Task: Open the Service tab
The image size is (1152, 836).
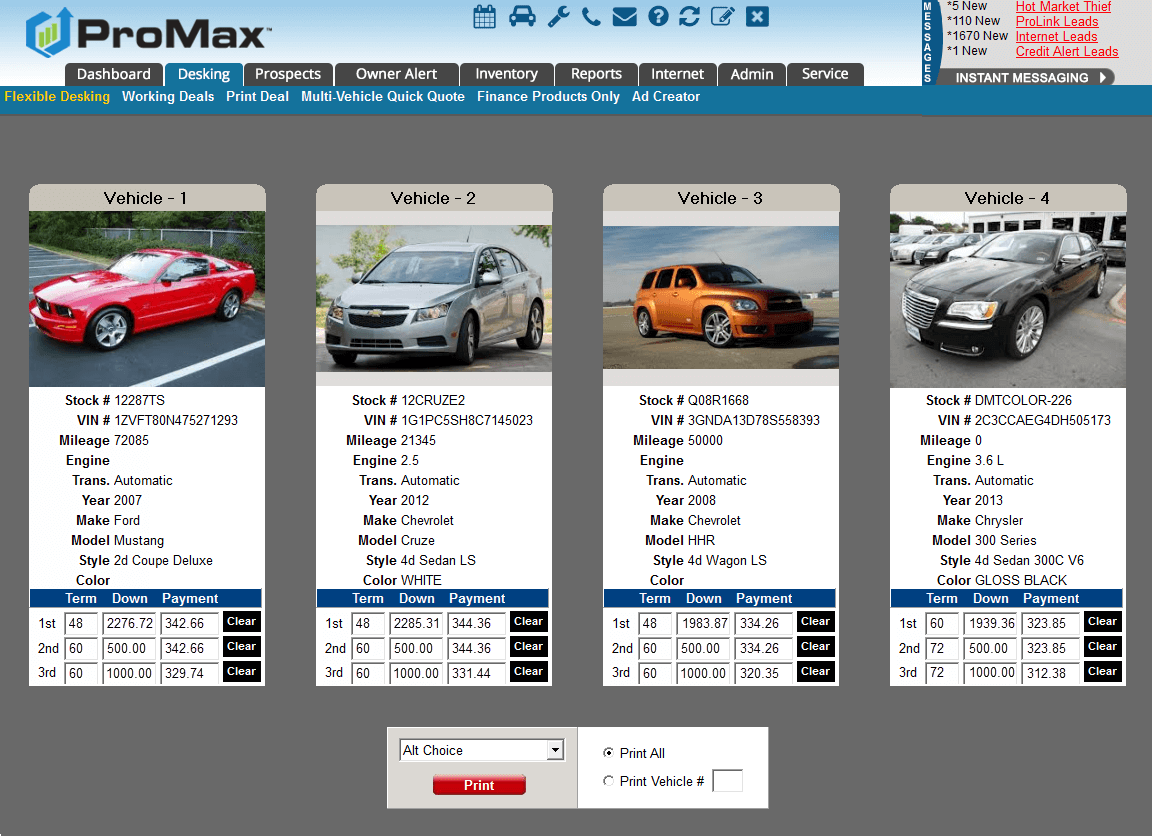Action: tap(825, 74)
